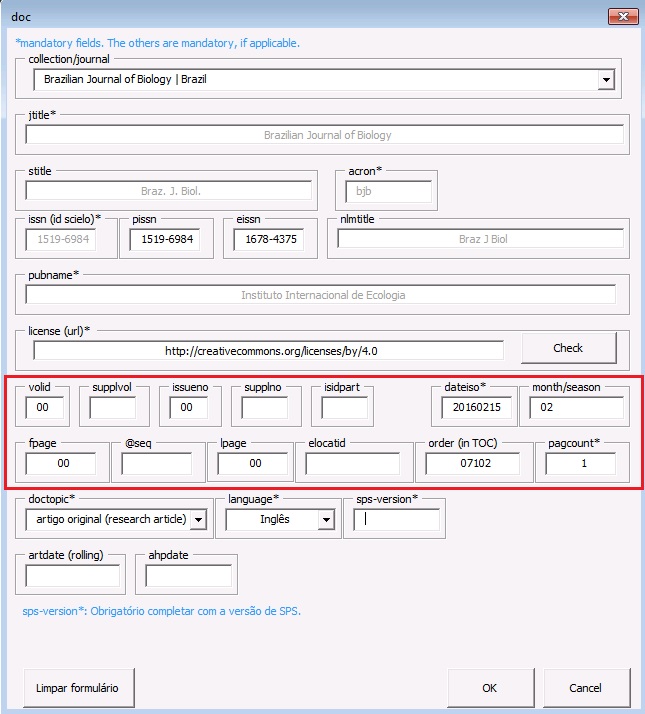Open the doctopic dropdown arrow

click(x=198, y=520)
